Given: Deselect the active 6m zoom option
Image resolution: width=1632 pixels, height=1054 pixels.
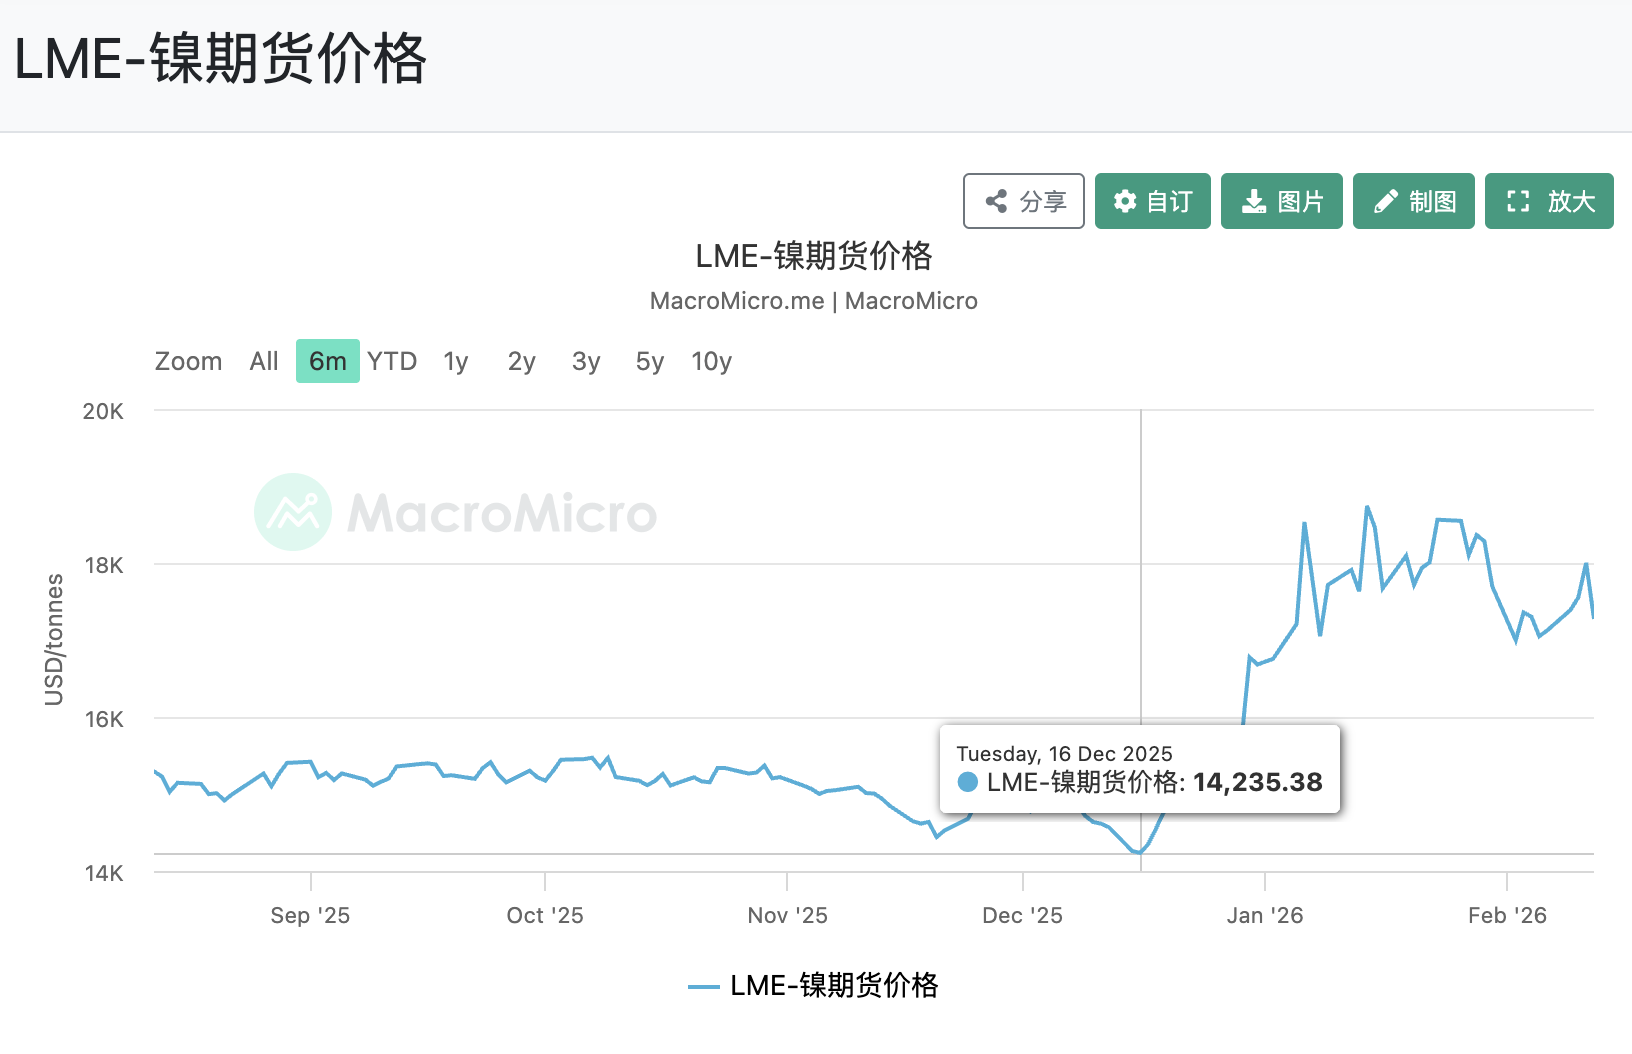Looking at the screenshot, I should click(327, 361).
